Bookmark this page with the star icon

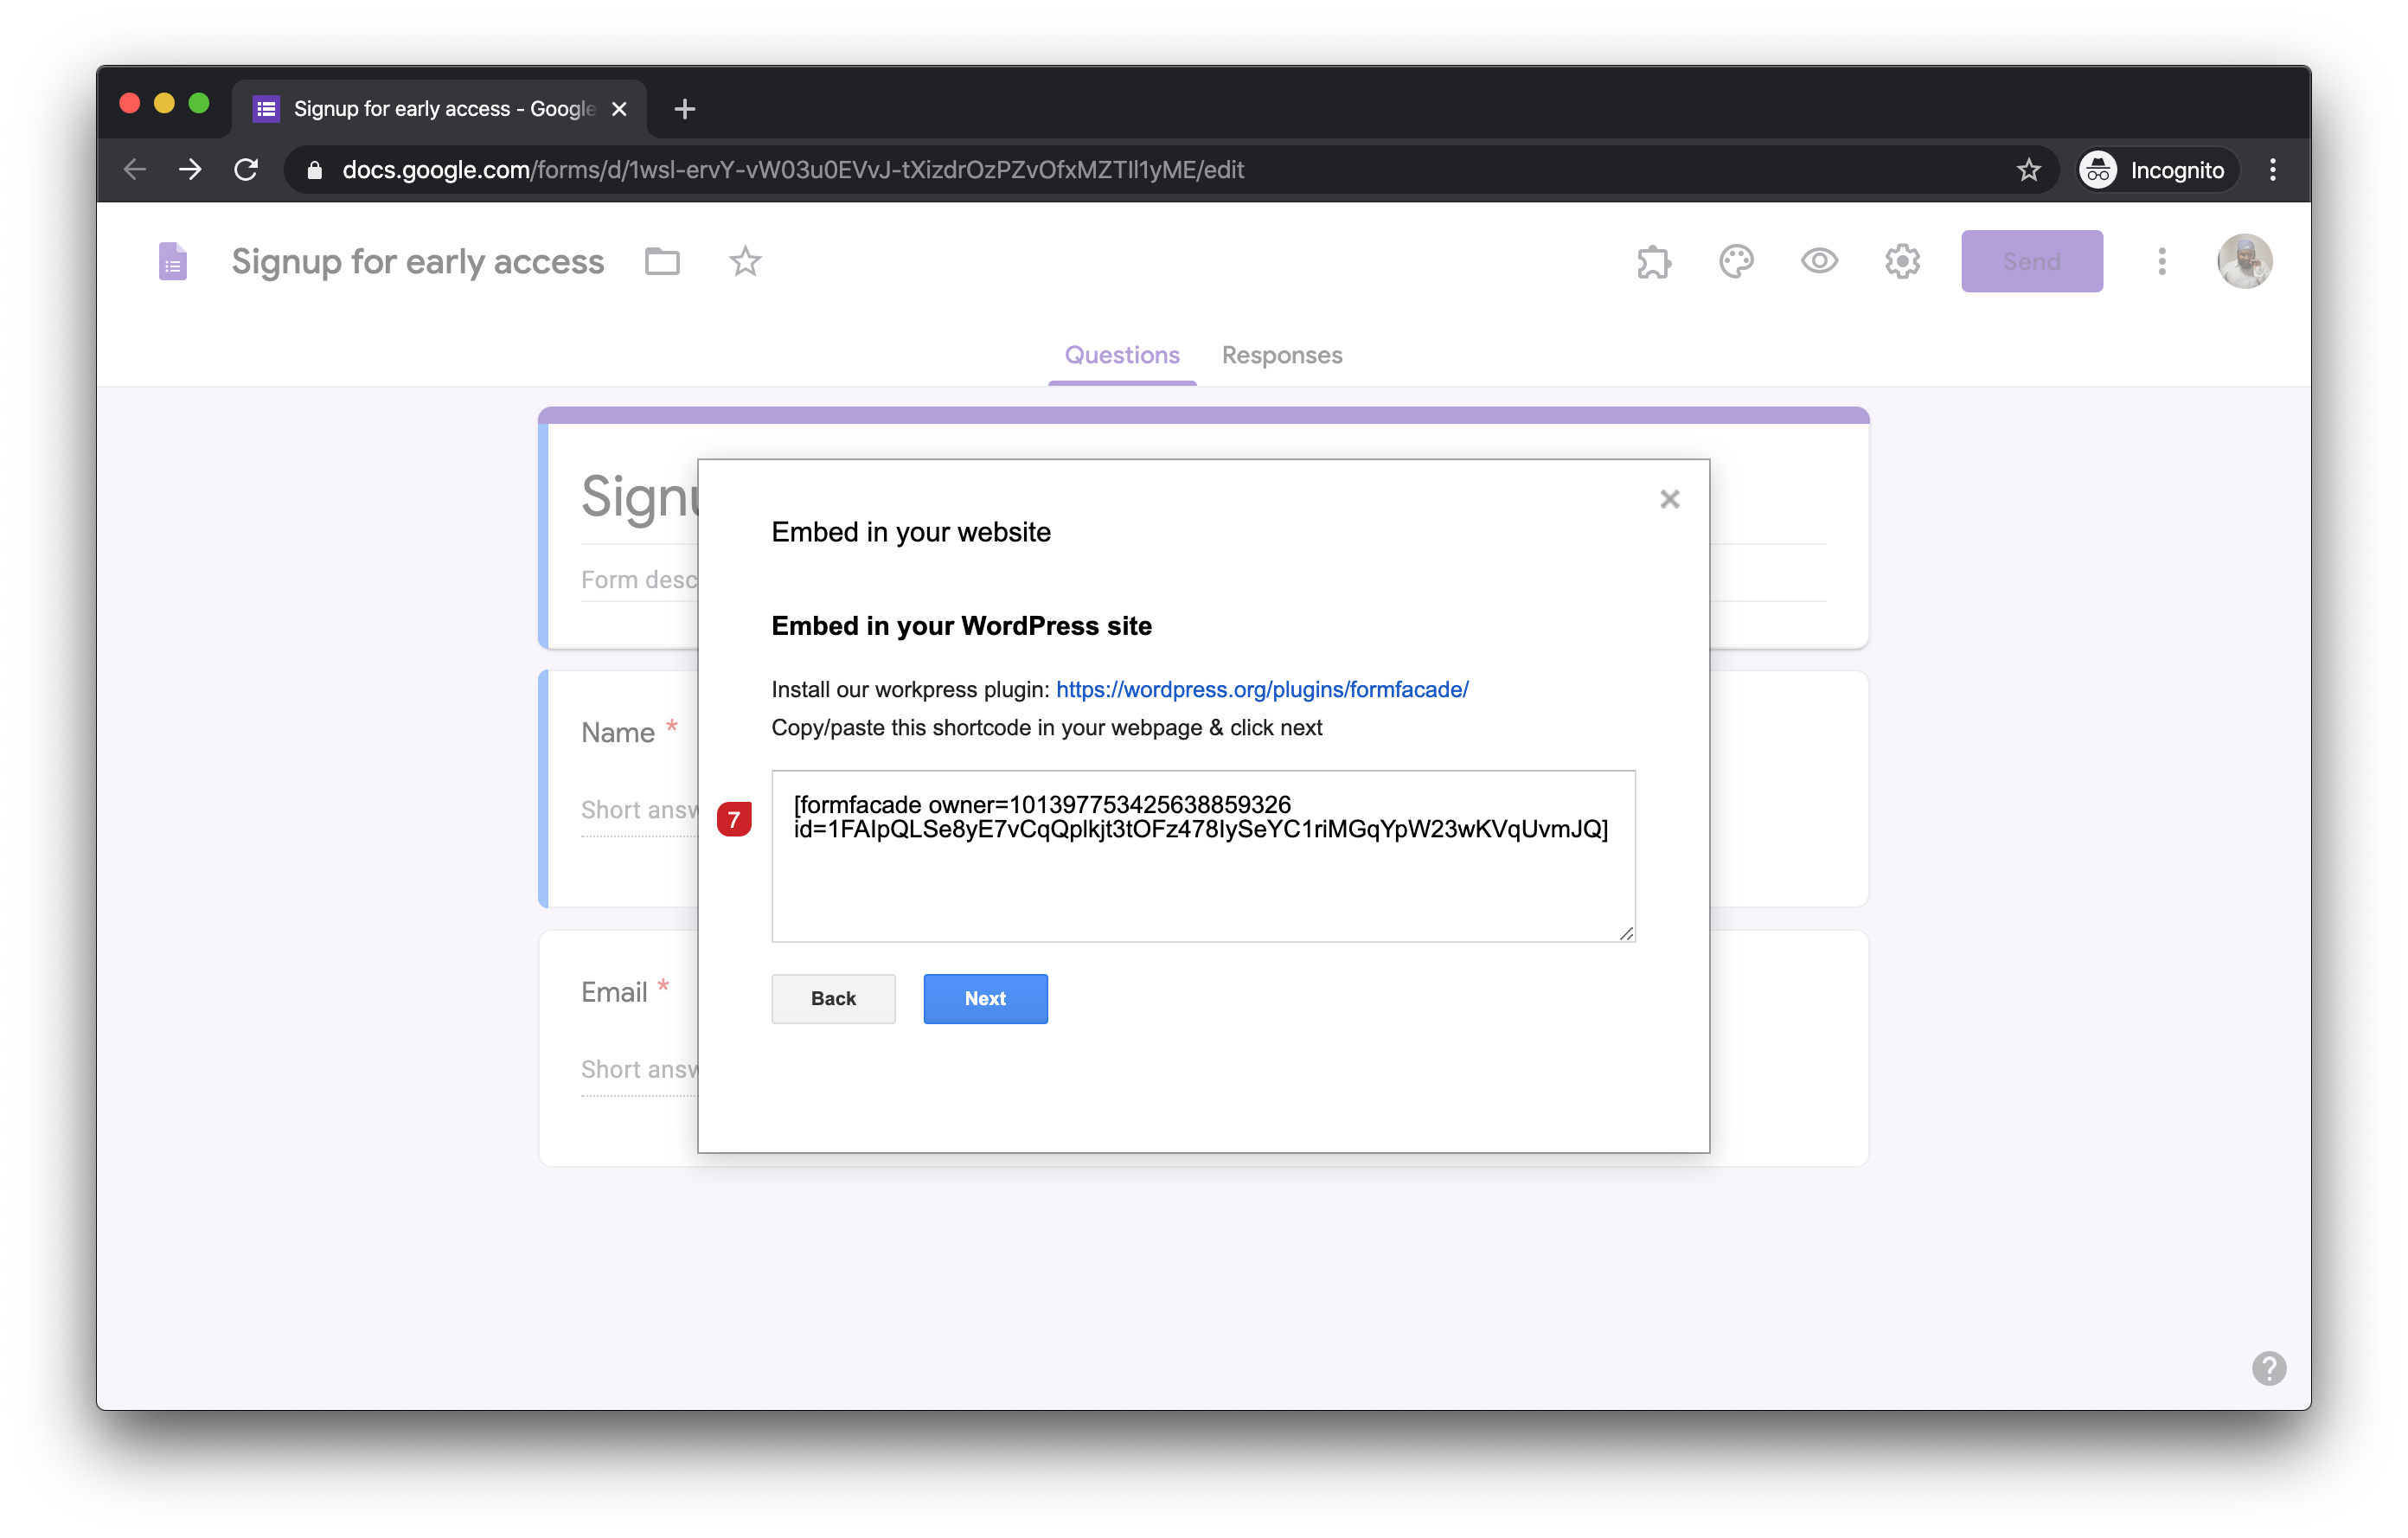point(2028,170)
